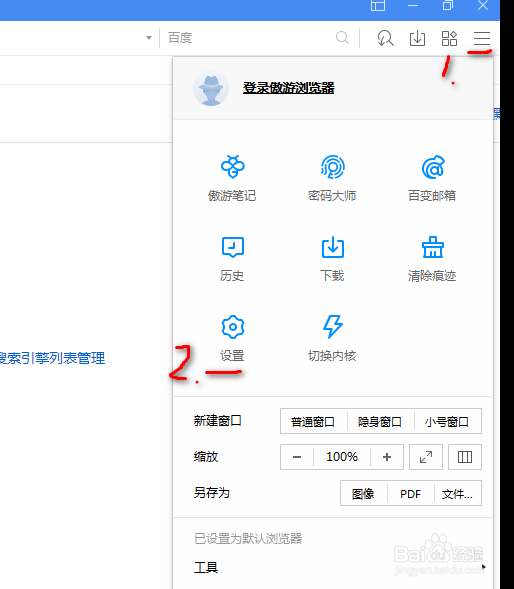The image size is (514, 589).
Task: Save page as 图像 image
Action: point(363,494)
